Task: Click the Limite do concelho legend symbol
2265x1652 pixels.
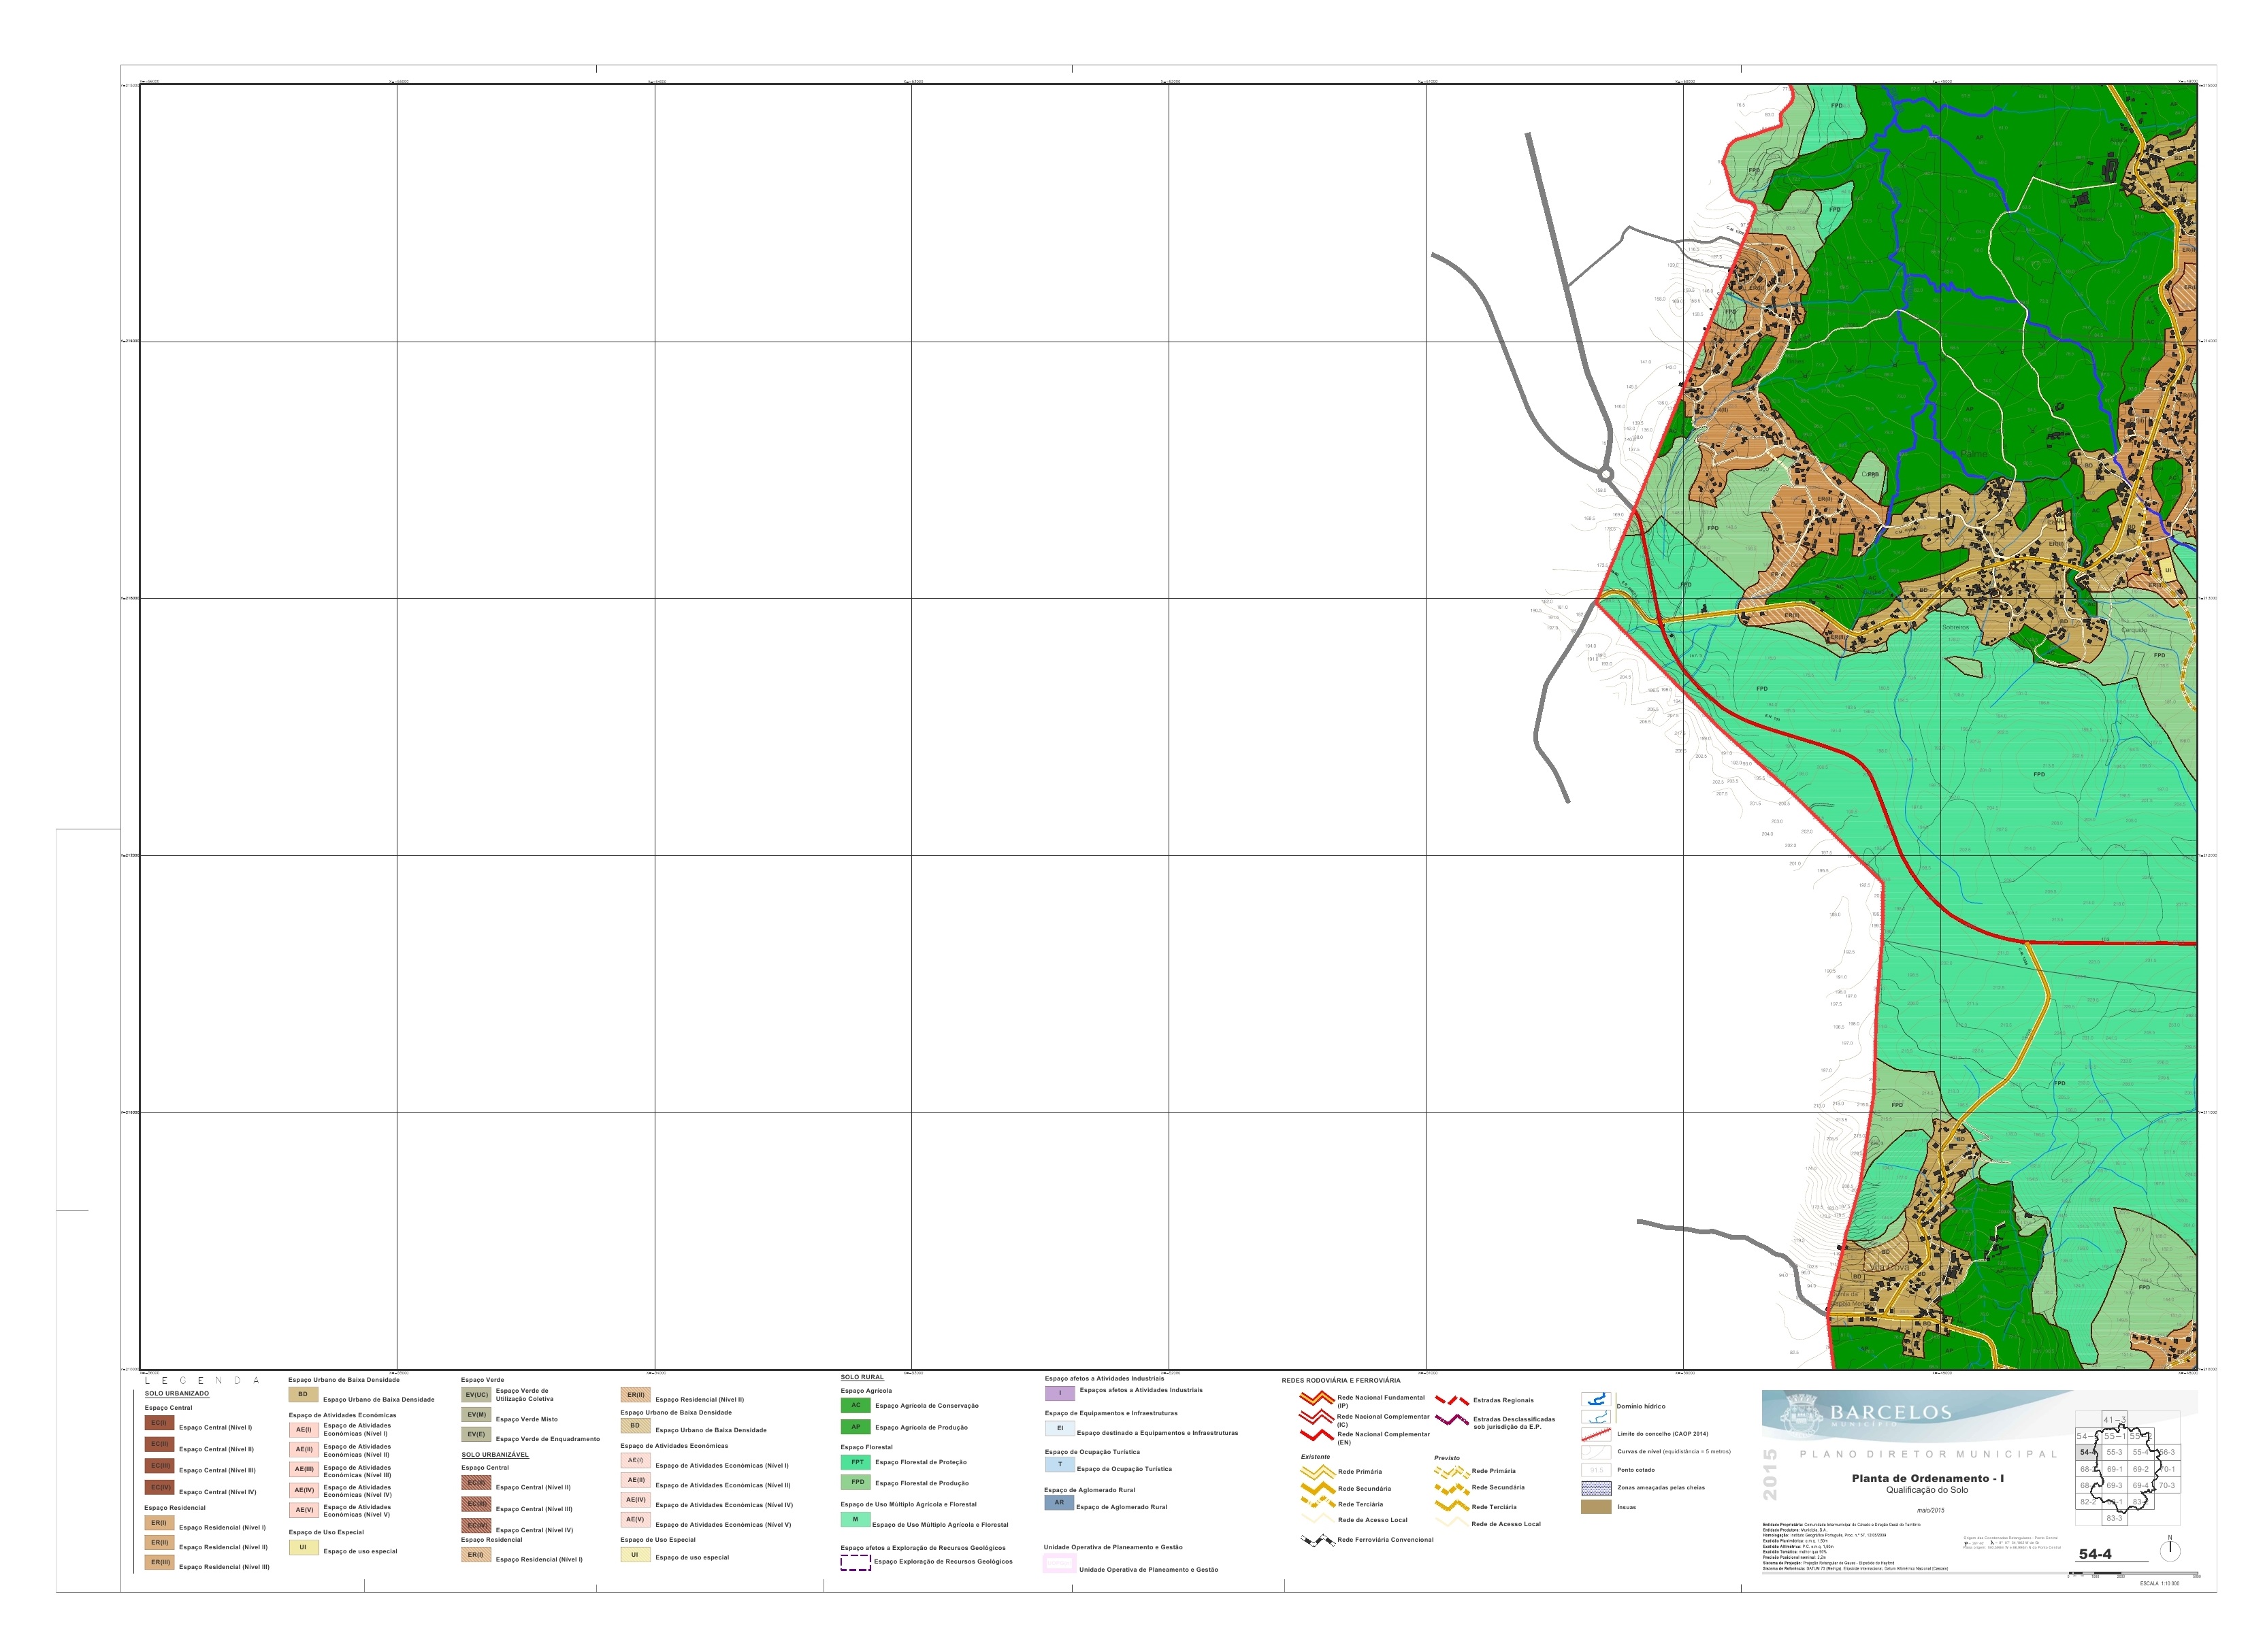Action: click(1596, 1434)
